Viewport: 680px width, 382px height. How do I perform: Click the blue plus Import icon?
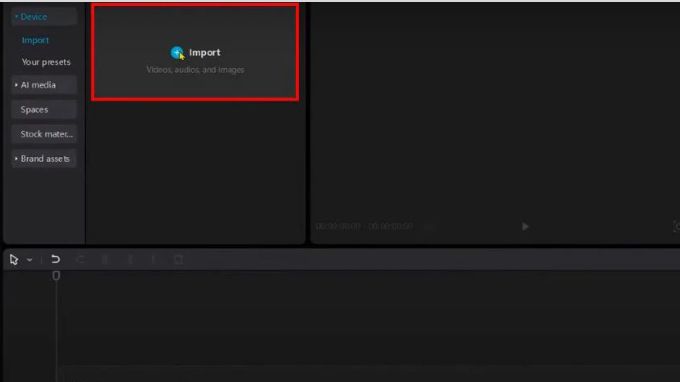coord(177,52)
